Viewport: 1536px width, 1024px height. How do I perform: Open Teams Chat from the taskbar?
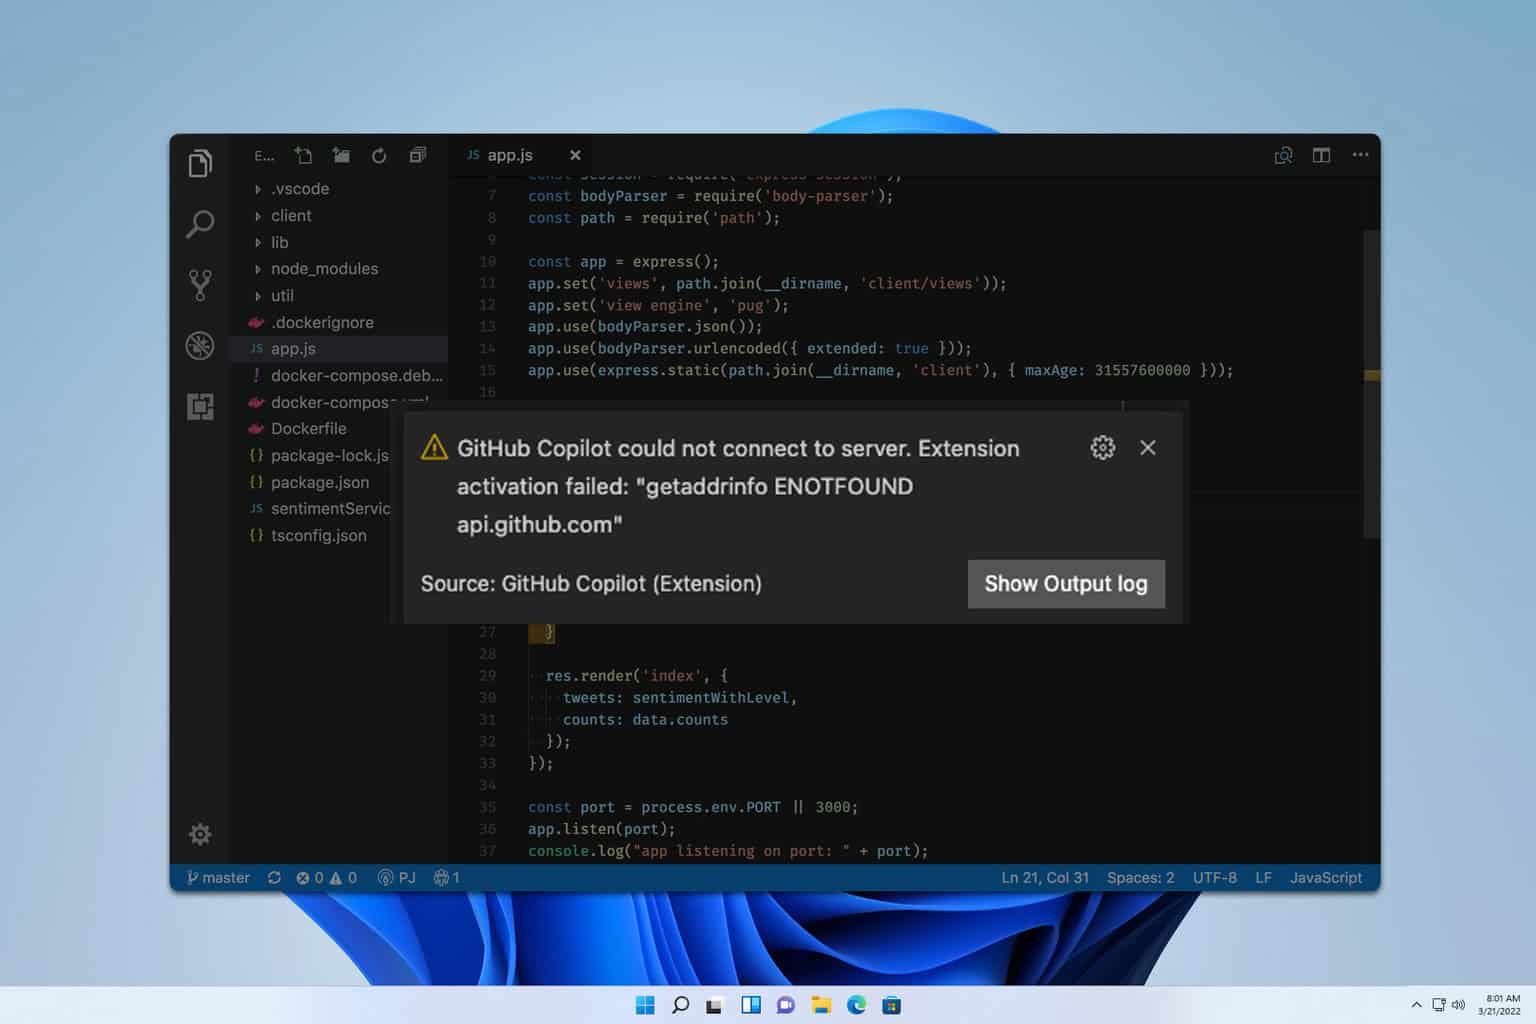click(785, 1005)
